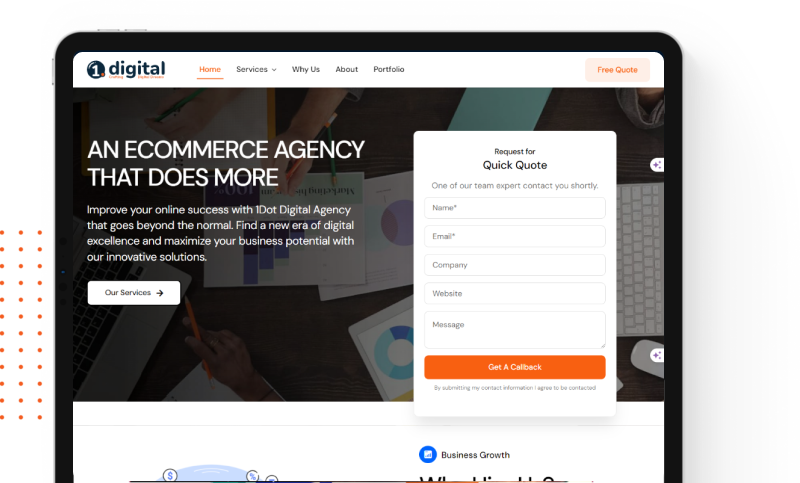Select About in the navigation bar
Image resolution: width=800 pixels, height=483 pixels.
click(x=346, y=69)
